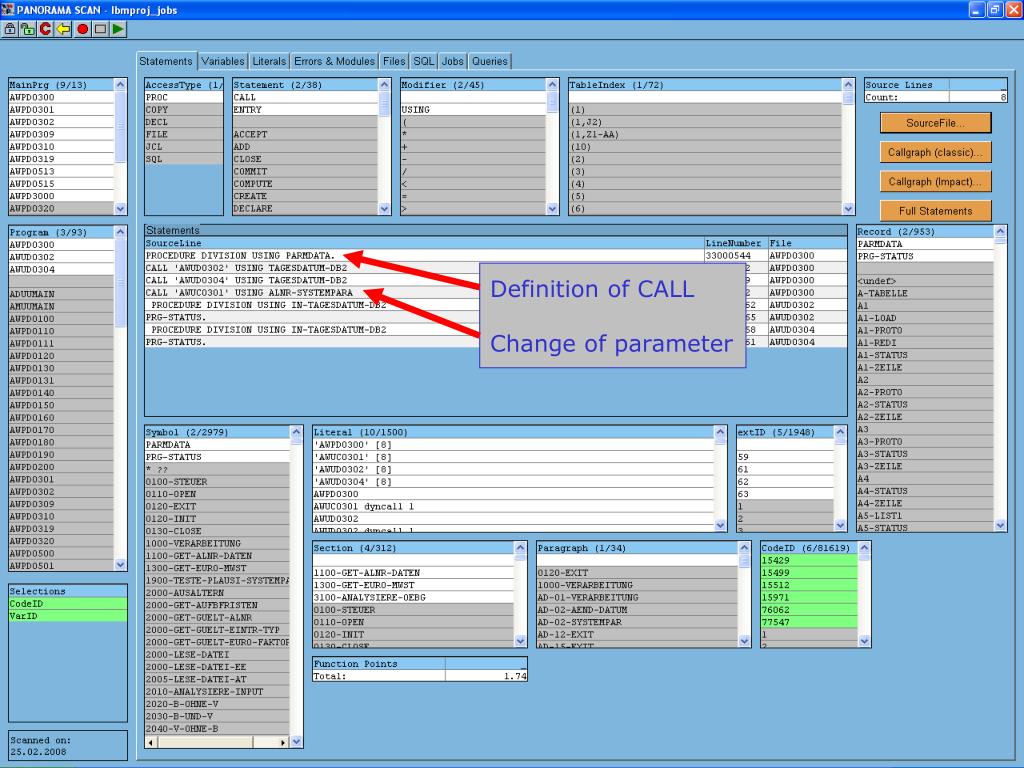The image size is (1024, 768).
Task: Select AWPD0150 in Program list
Action: pyautogui.click(x=61, y=405)
